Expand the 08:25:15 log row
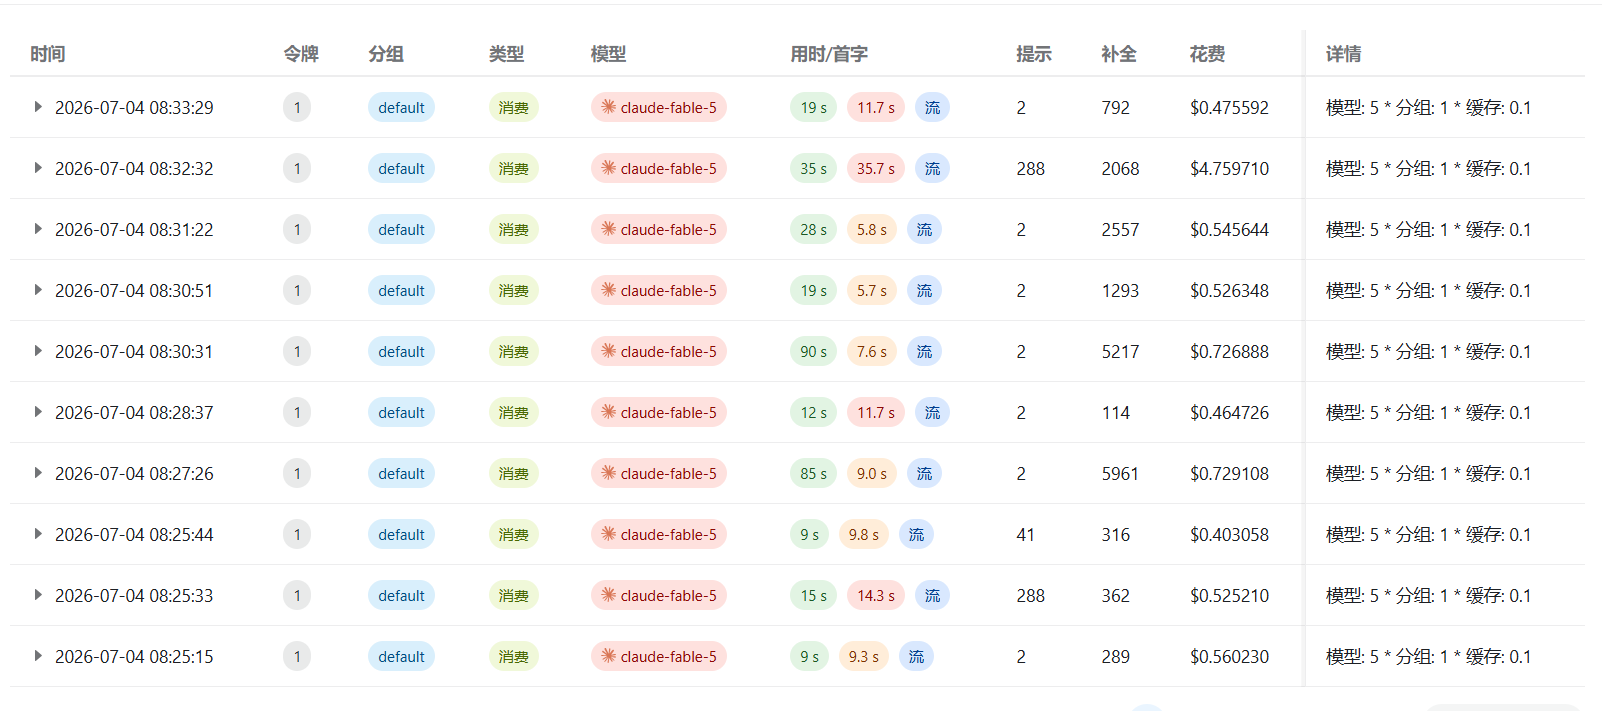This screenshot has width=1602, height=711. click(38, 656)
